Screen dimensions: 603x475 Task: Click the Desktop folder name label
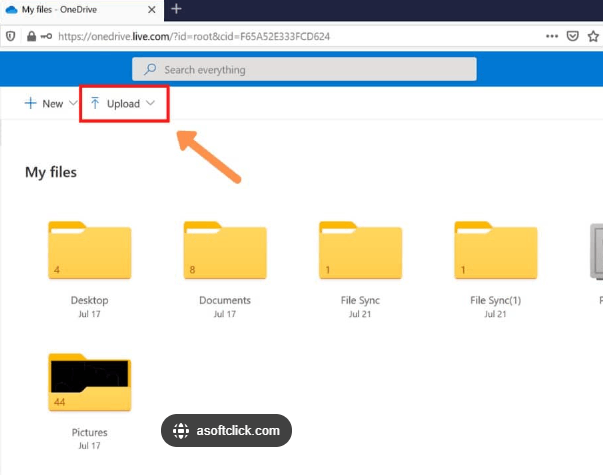89,300
